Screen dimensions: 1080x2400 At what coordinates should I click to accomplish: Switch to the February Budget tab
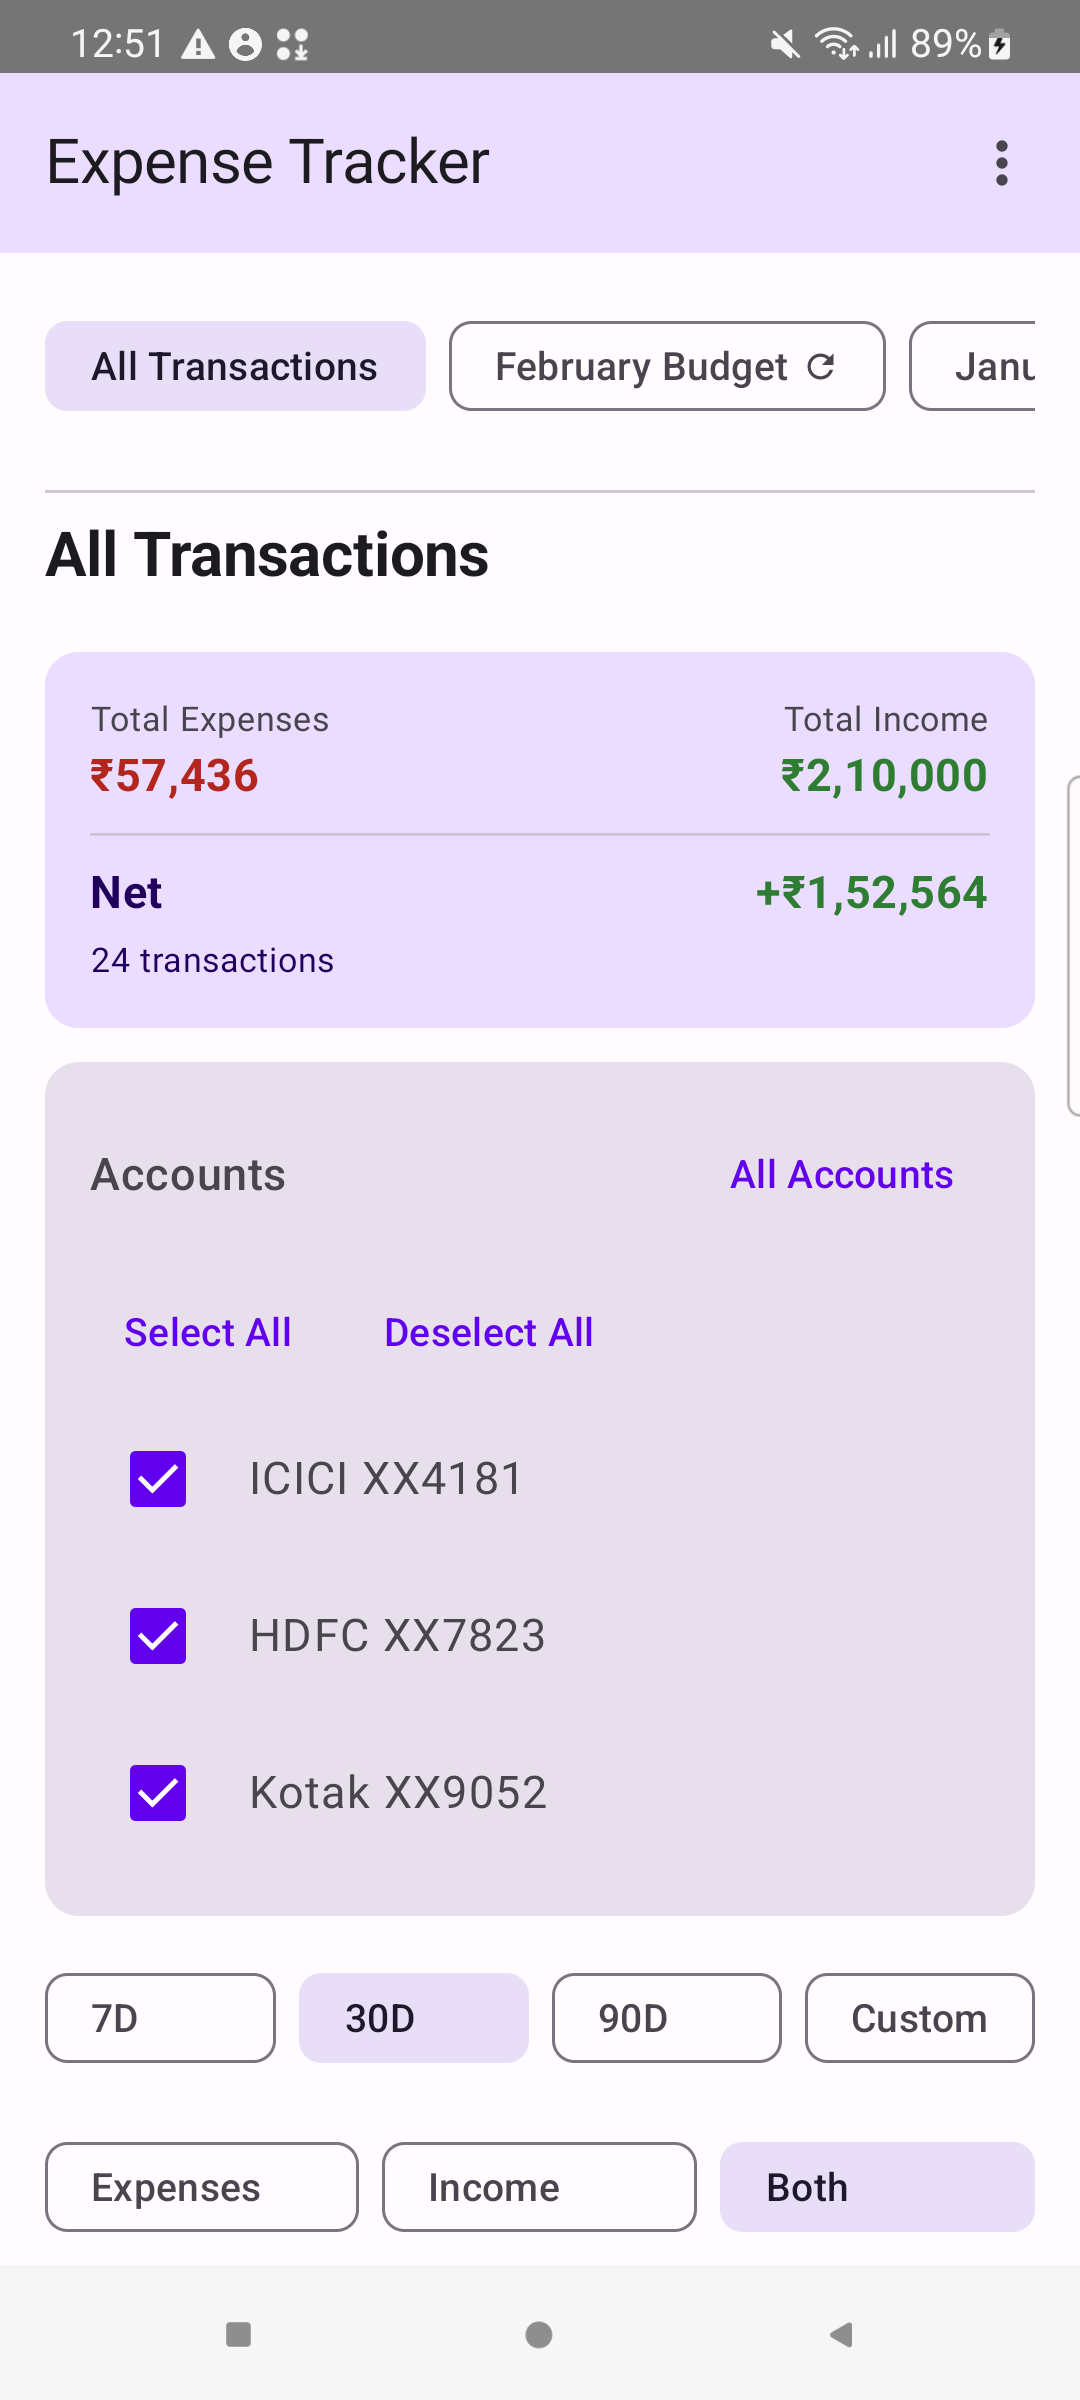(641, 366)
